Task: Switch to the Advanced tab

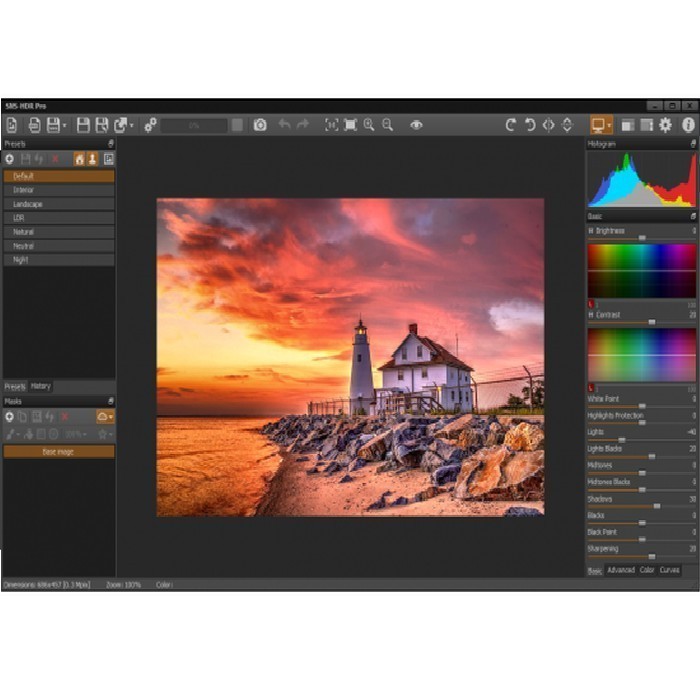Action: point(621,571)
